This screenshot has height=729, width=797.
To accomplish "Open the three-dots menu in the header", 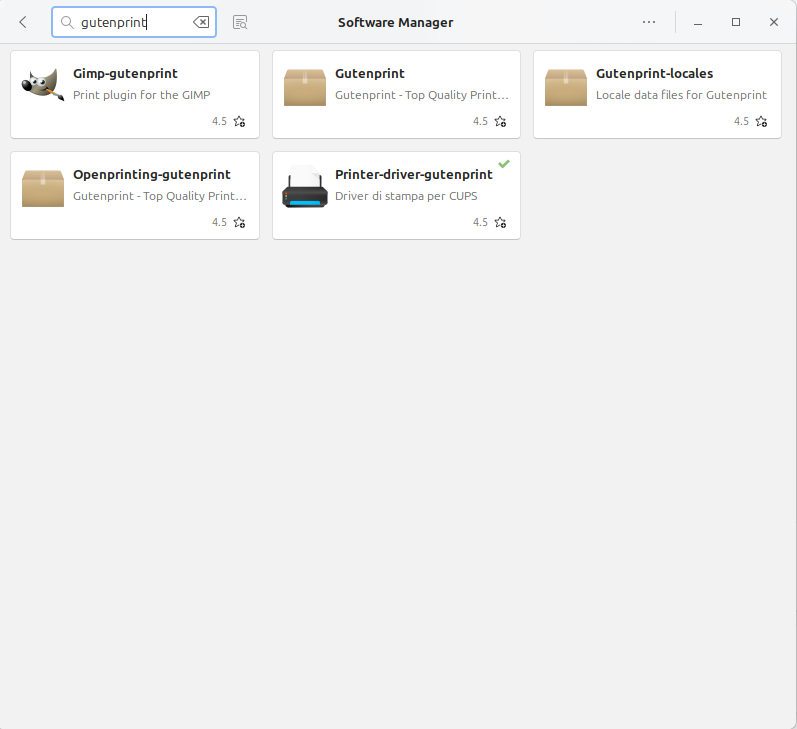I will (649, 22).
